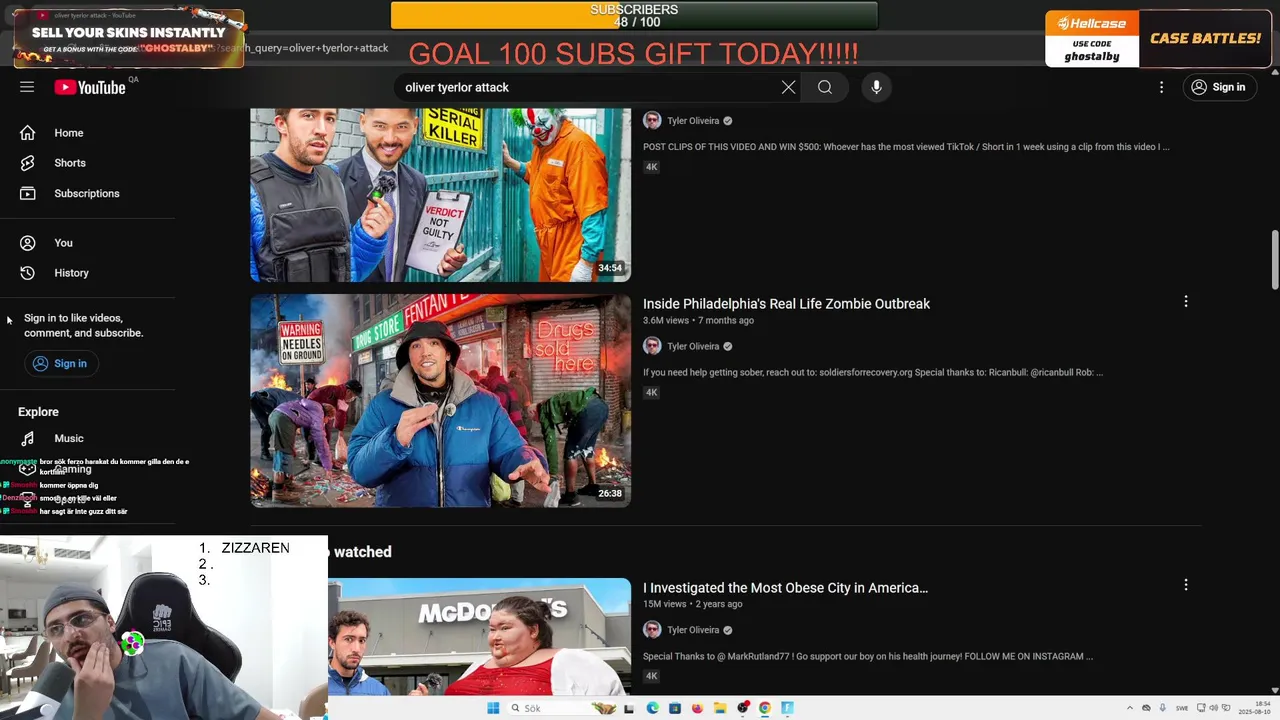Click the Music note icon
This screenshot has height=720, width=1280.
click(28, 438)
